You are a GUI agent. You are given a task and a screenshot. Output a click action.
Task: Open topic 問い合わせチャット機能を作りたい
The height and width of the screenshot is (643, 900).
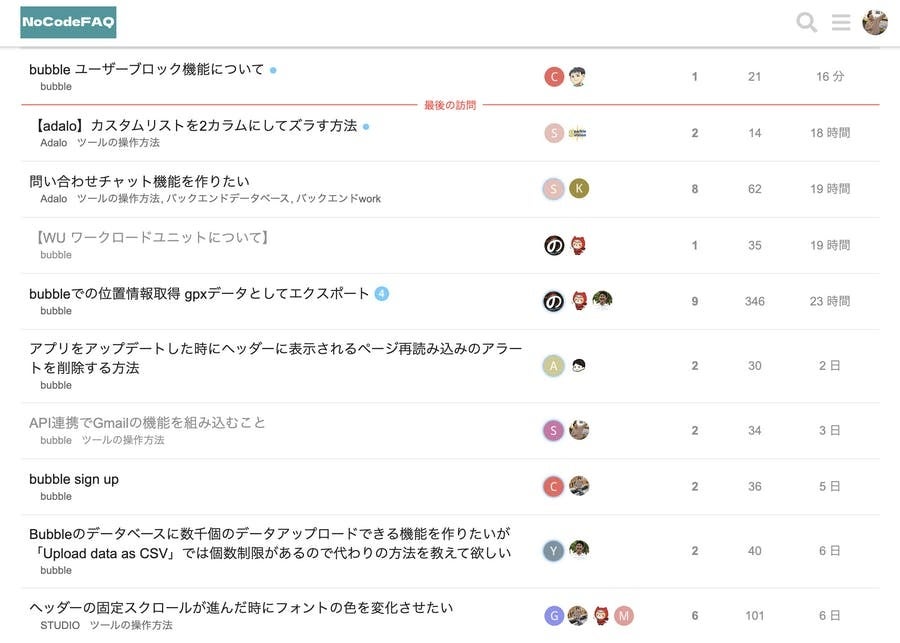click(x=140, y=181)
